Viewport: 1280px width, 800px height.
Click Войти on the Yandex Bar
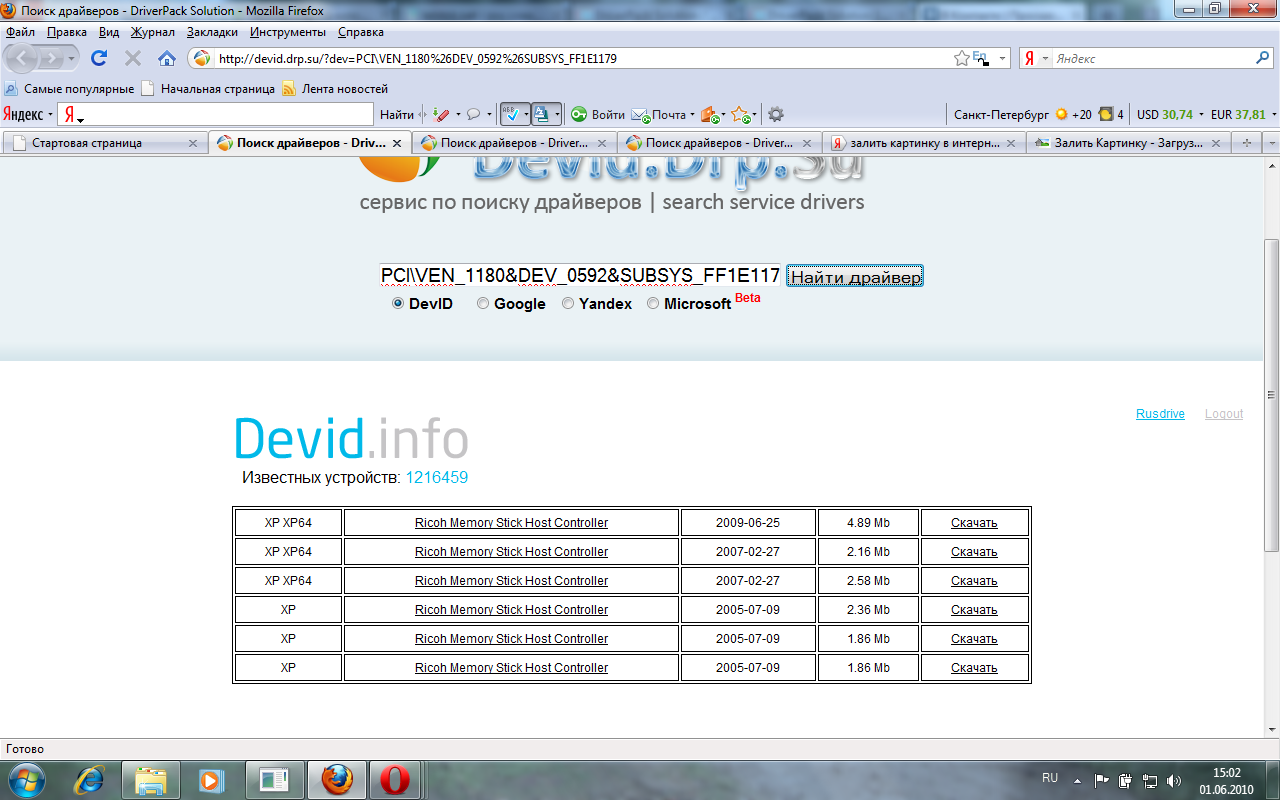tap(598, 115)
